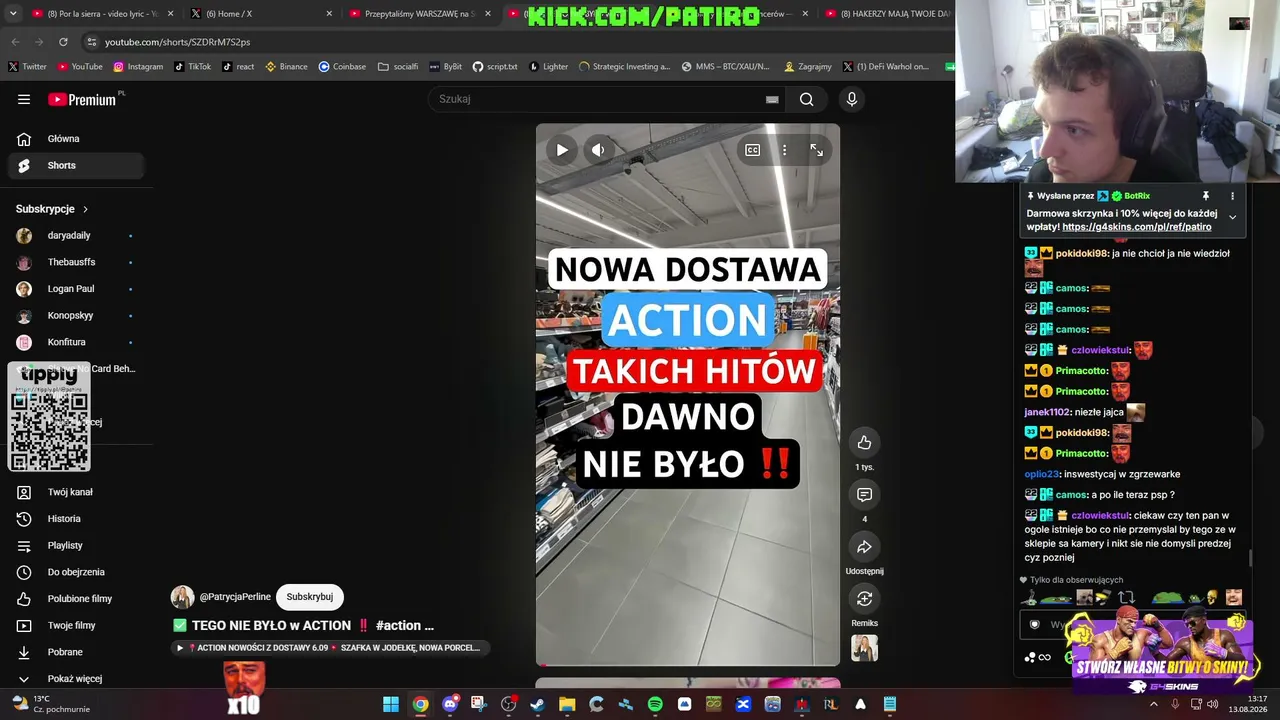Play the paused Short video
The height and width of the screenshot is (720, 1280).
point(562,150)
